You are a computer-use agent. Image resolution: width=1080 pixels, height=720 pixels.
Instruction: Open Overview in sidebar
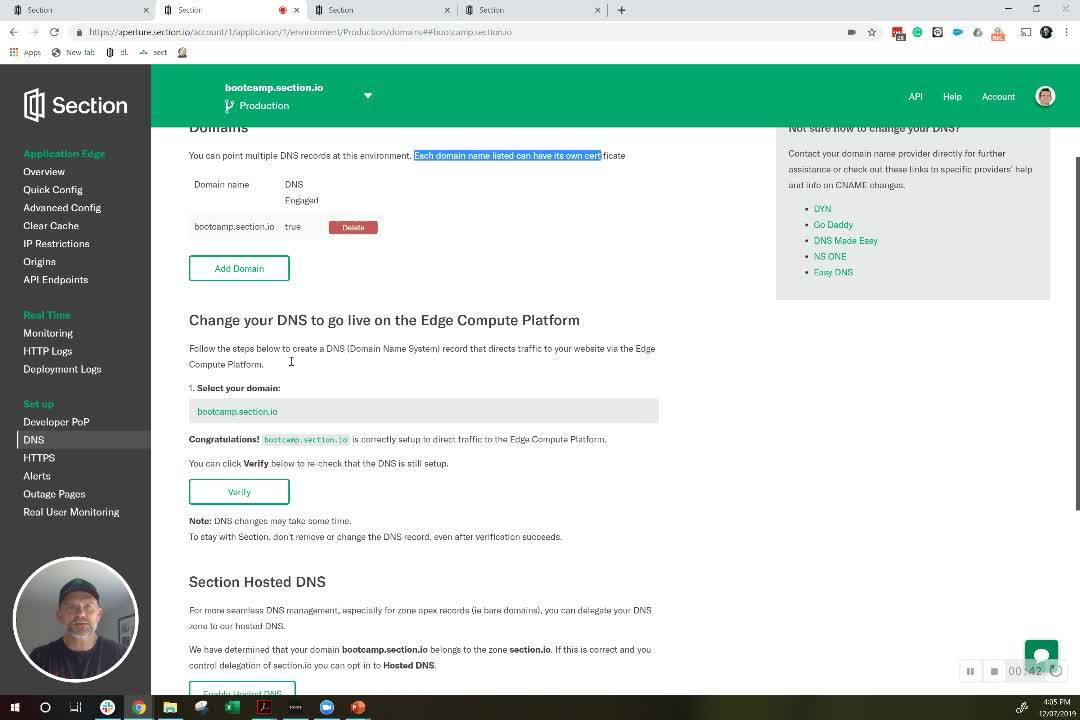point(44,172)
